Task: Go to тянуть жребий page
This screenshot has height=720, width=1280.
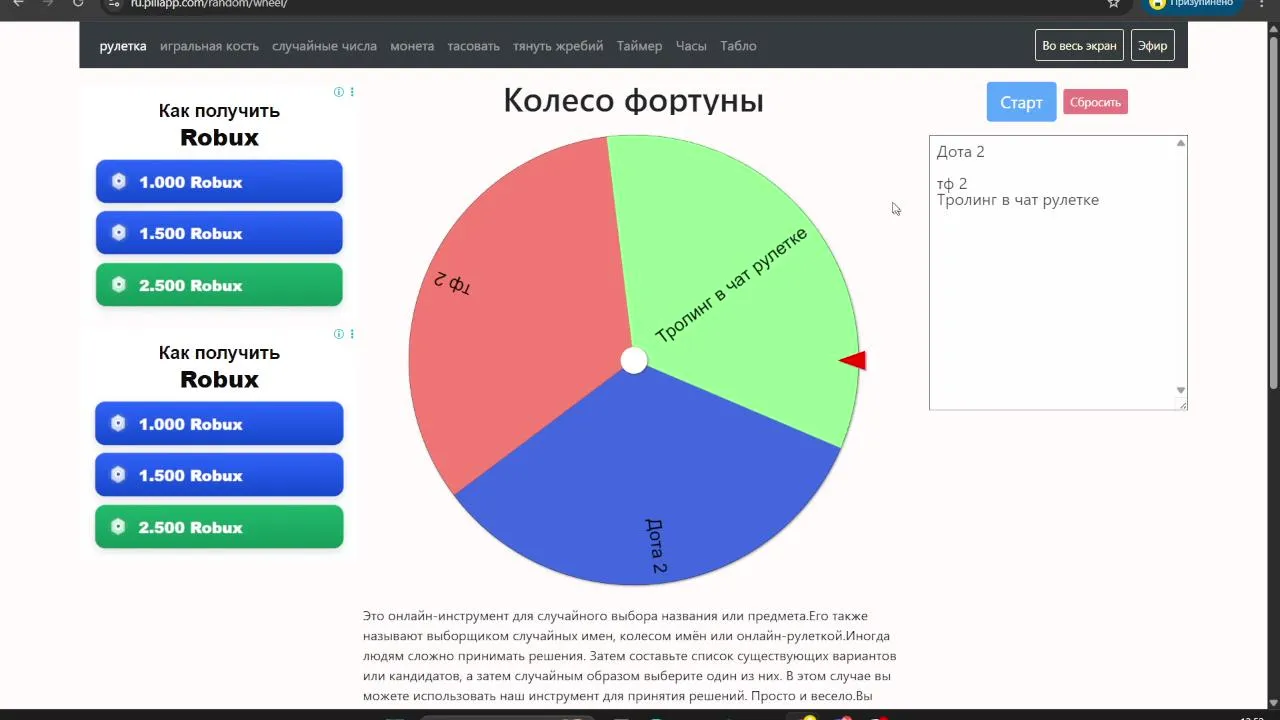Action: 558,46
